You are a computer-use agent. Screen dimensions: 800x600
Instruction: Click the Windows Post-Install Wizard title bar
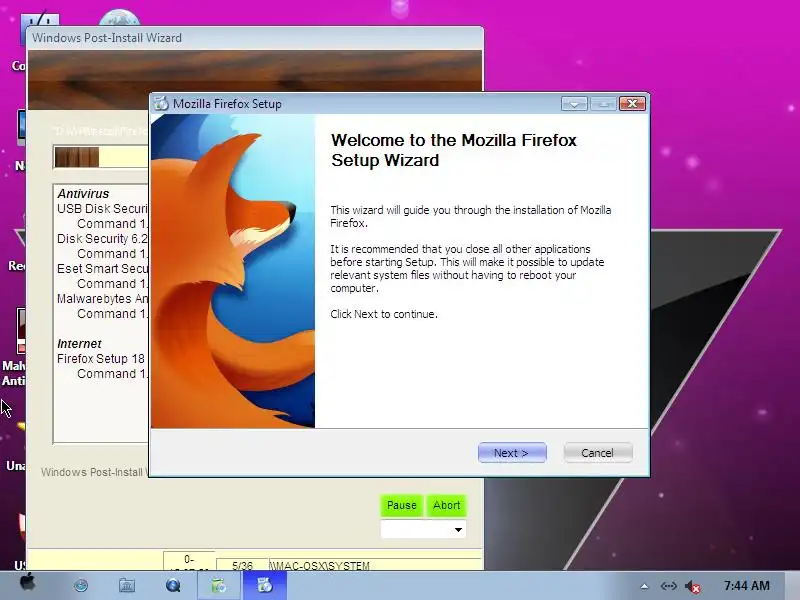(x=255, y=38)
